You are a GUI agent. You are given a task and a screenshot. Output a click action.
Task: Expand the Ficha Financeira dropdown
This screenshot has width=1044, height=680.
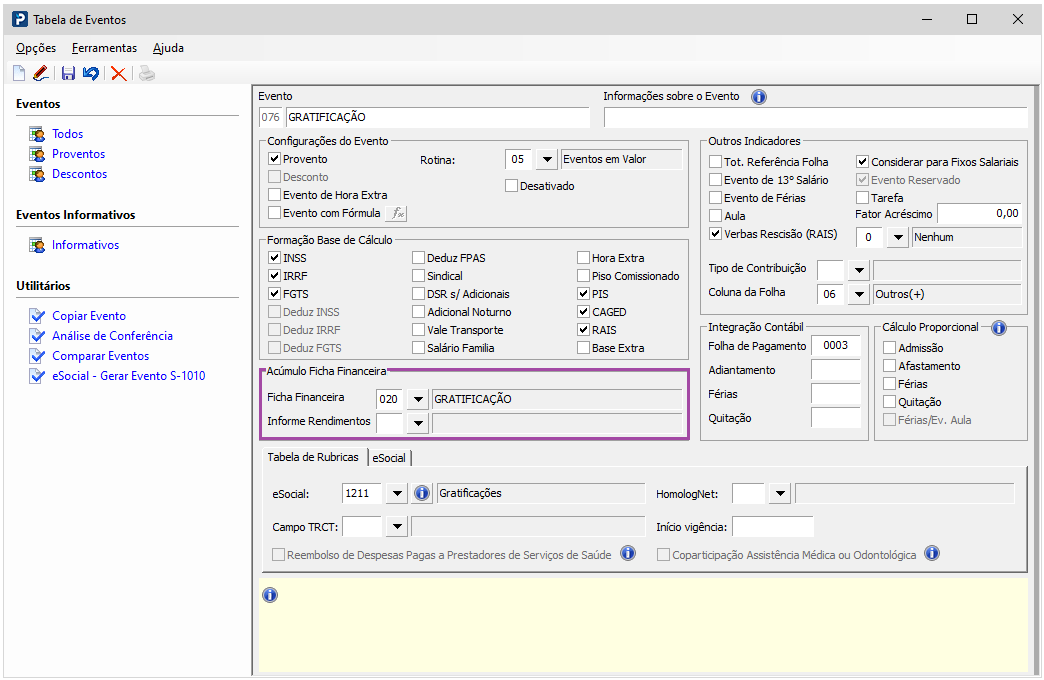click(x=417, y=399)
